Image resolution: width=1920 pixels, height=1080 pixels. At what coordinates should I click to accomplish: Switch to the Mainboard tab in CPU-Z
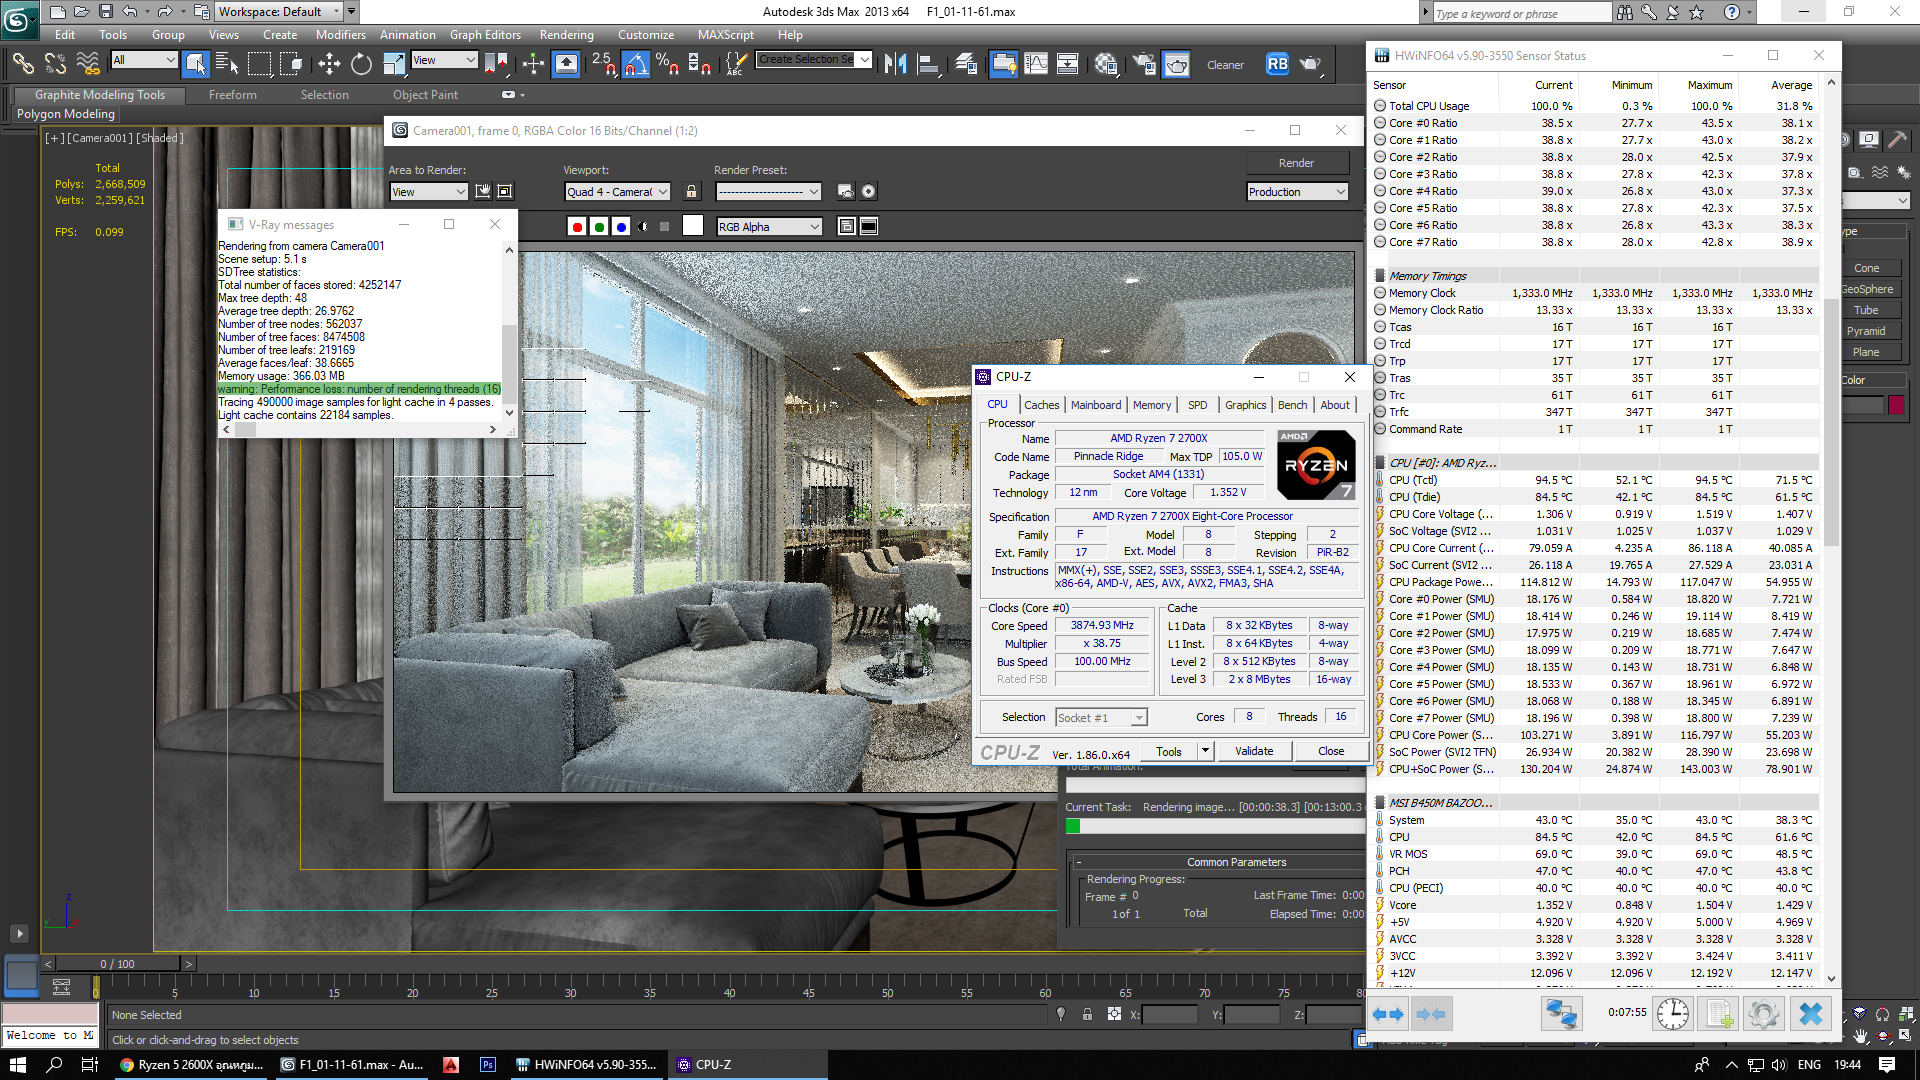point(1095,405)
